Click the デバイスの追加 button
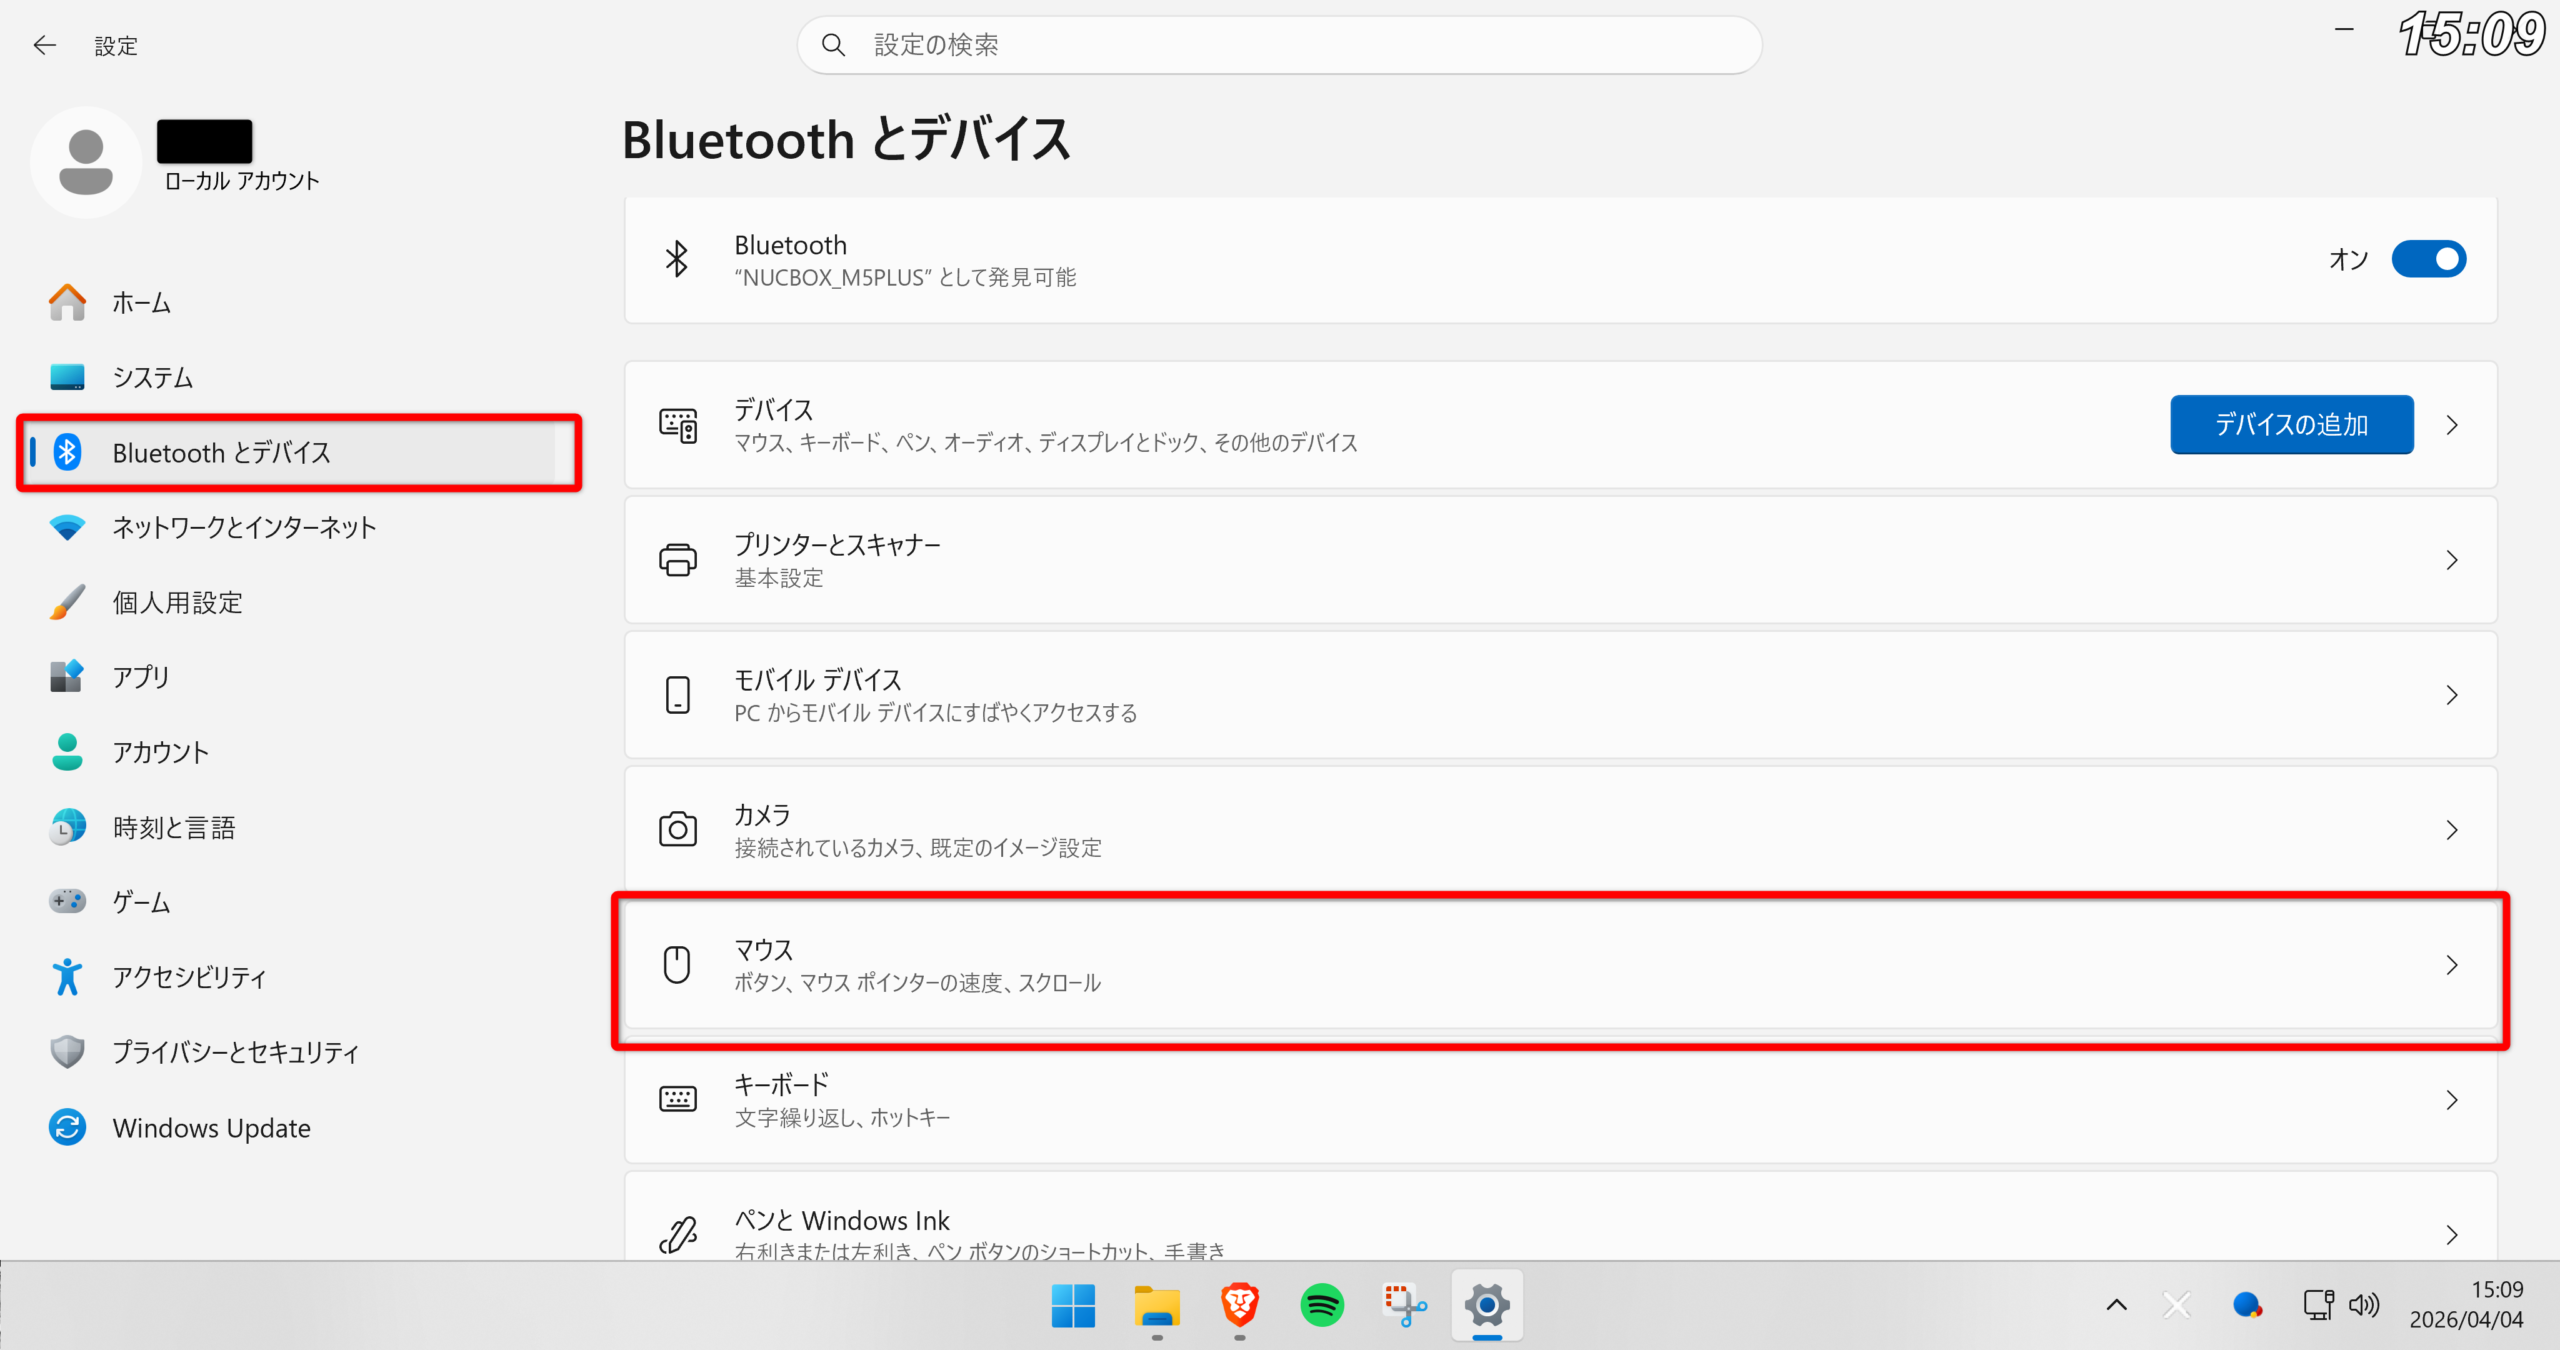 (x=2291, y=425)
